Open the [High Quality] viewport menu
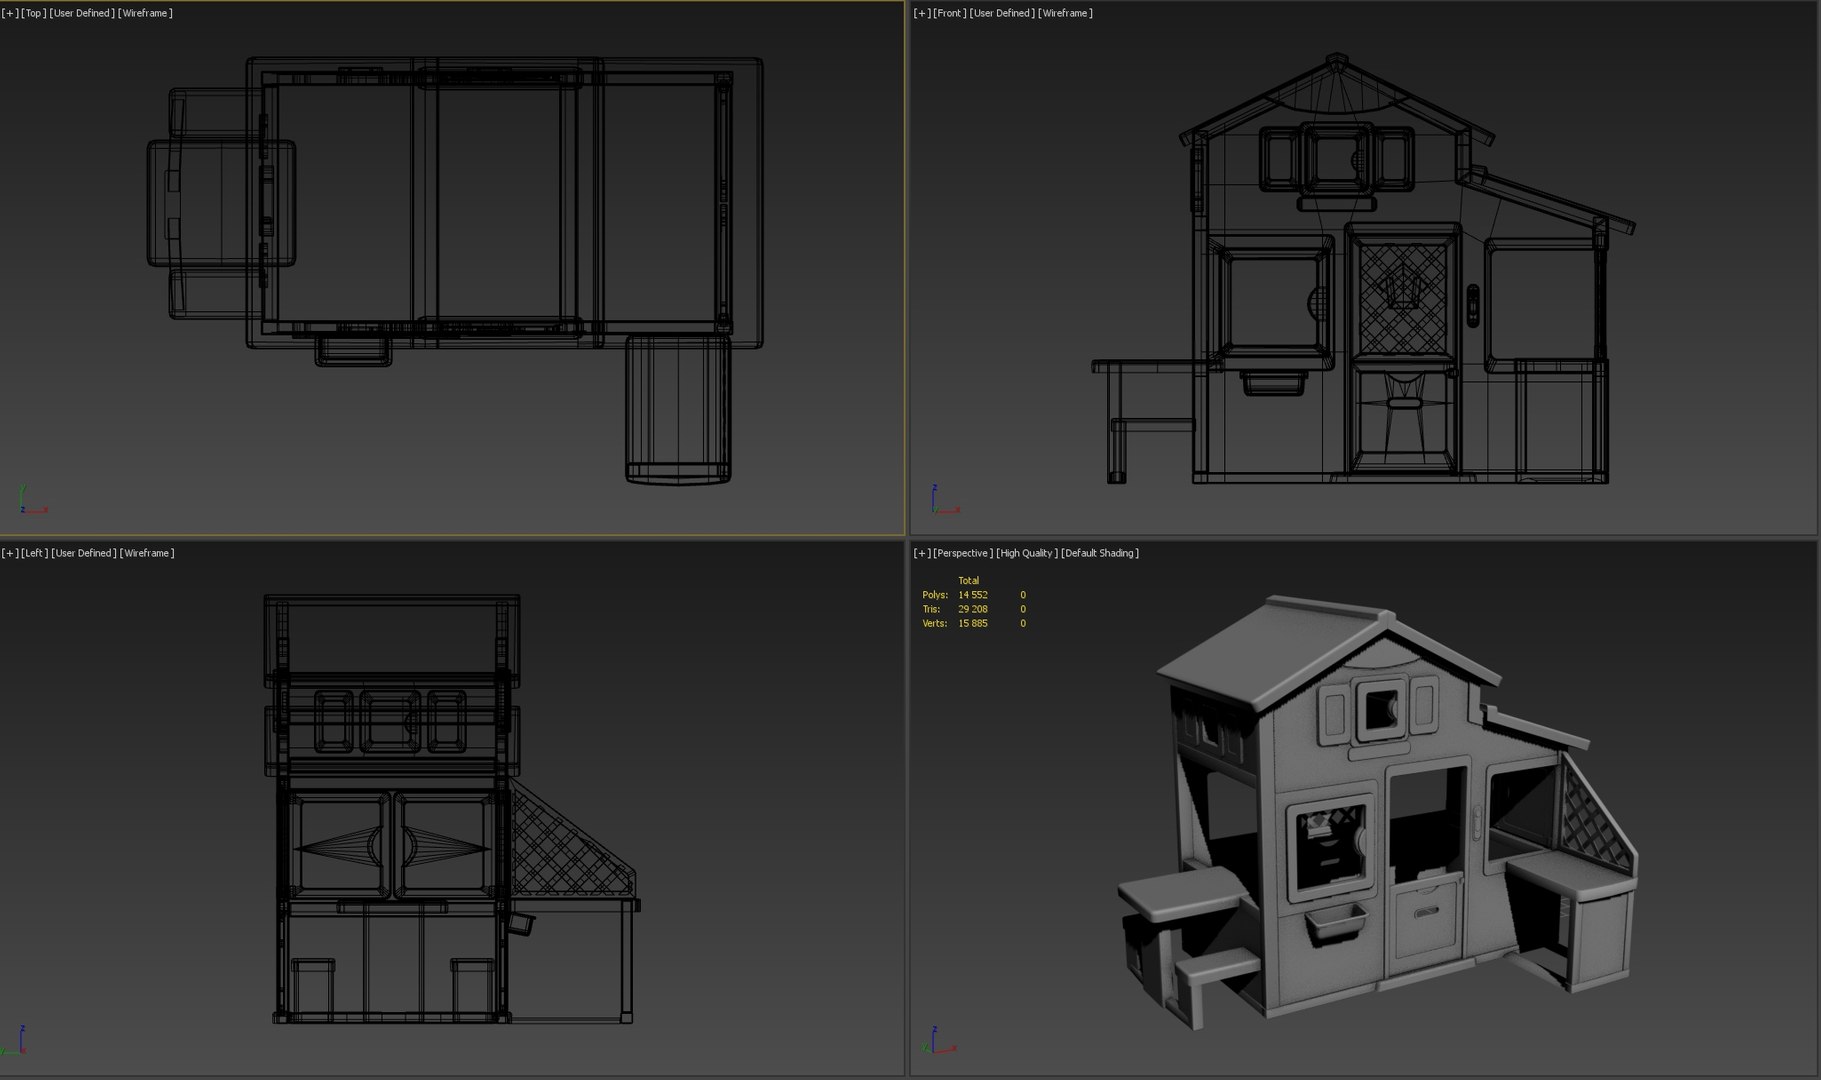Image resolution: width=1821 pixels, height=1080 pixels. point(1027,553)
